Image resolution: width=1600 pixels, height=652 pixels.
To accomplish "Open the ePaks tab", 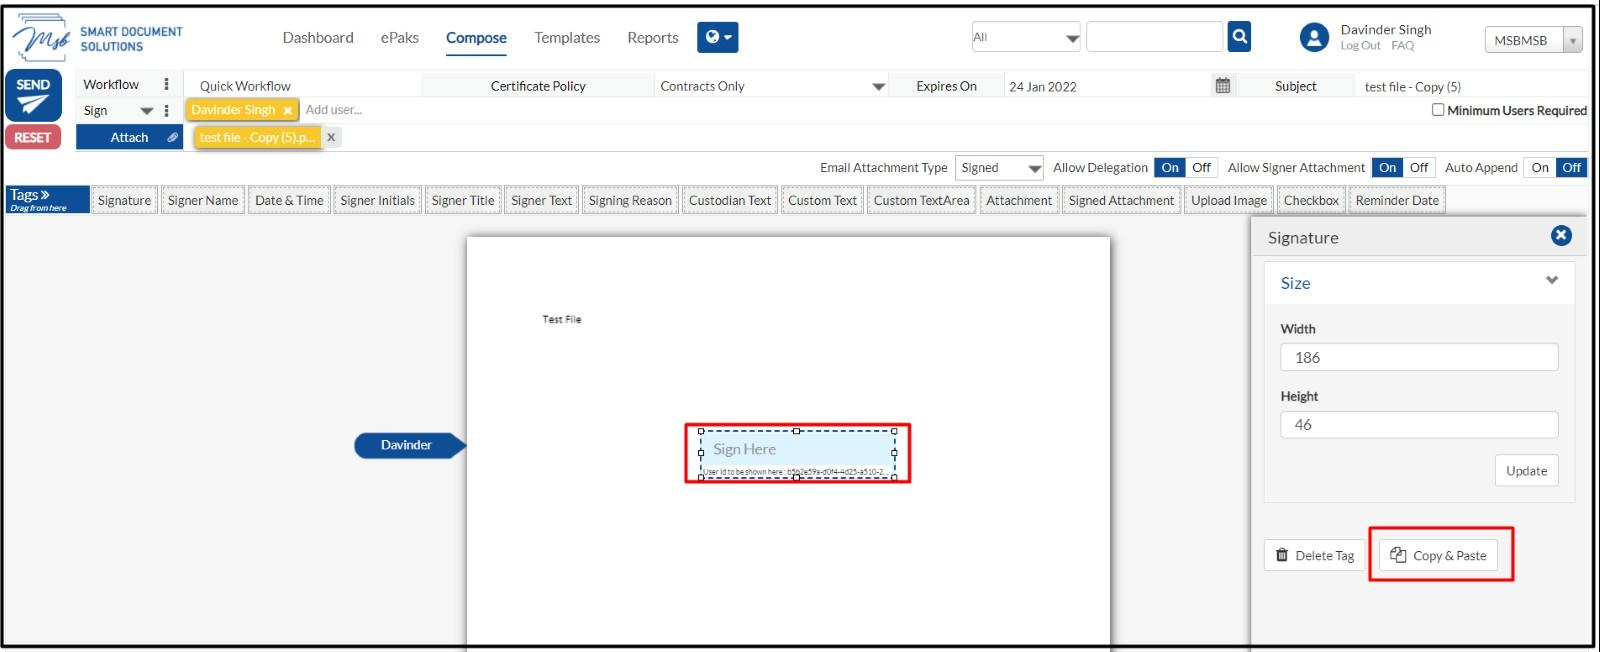I will tap(400, 37).
